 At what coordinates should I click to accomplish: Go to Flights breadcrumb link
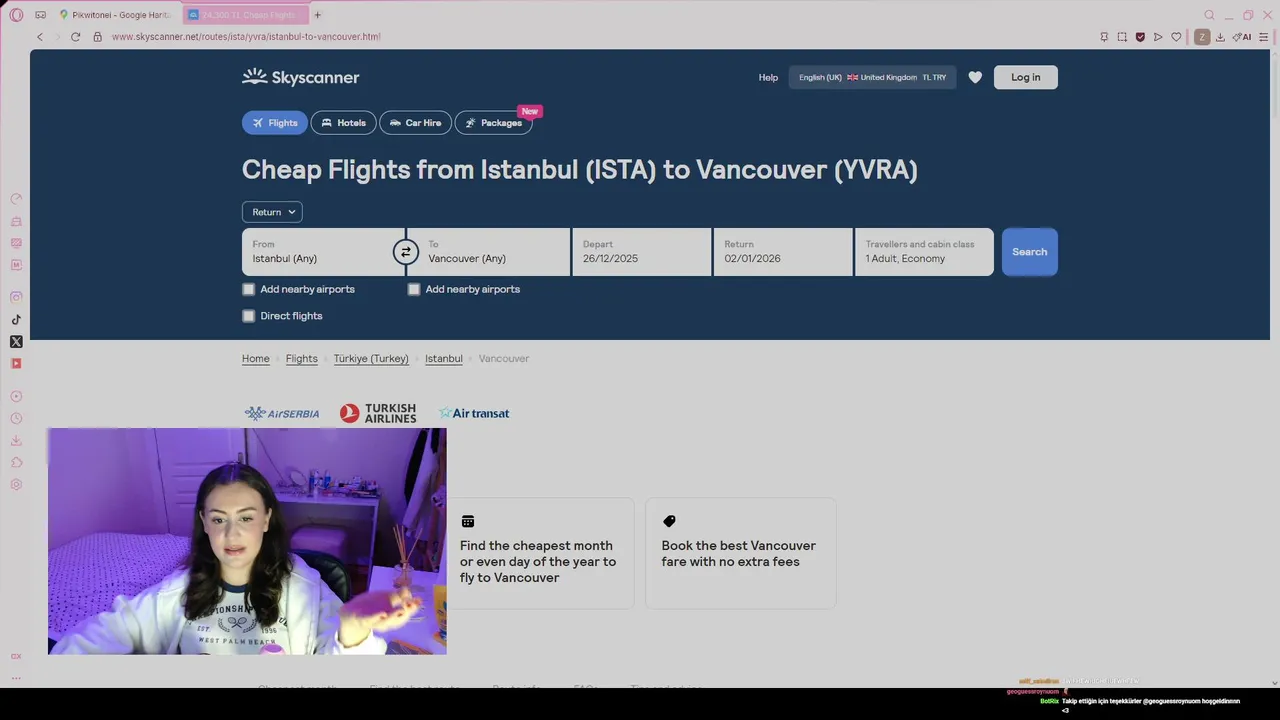click(x=301, y=359)
